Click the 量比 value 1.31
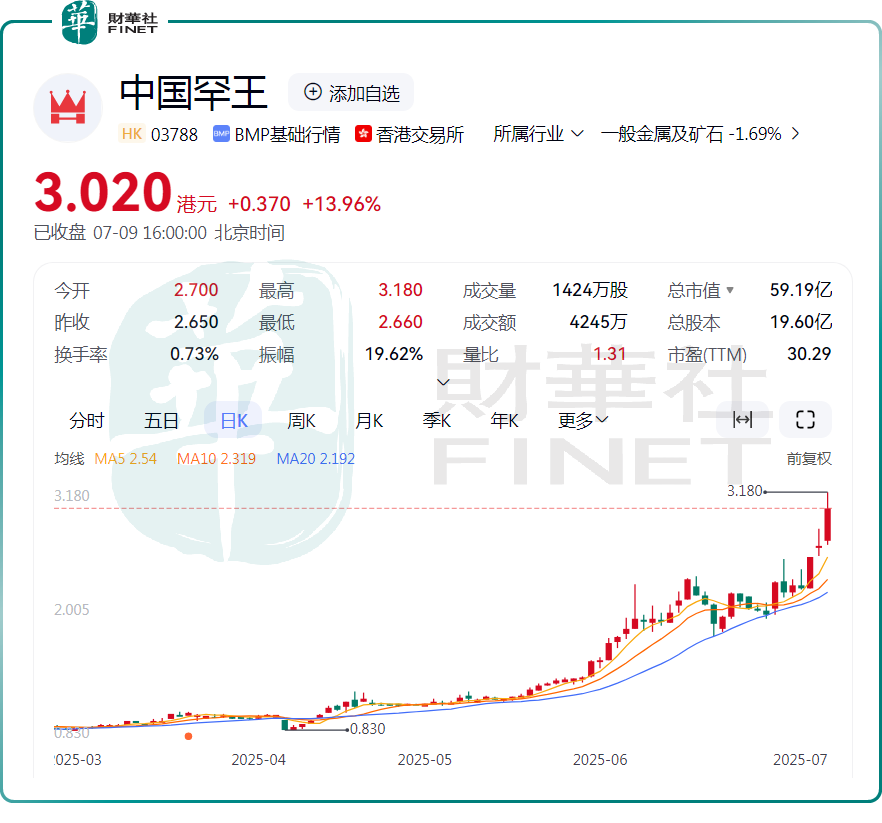This screenshot has height=823, width=882. point(610,354)
